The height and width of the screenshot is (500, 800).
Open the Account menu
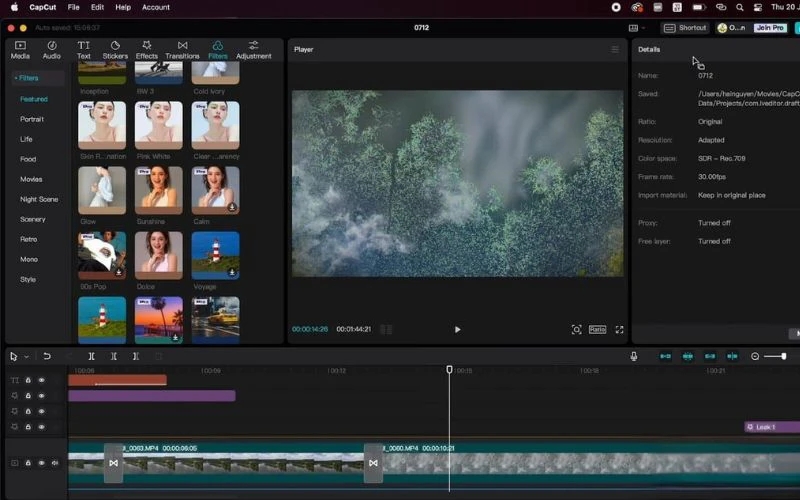(156, 7)
